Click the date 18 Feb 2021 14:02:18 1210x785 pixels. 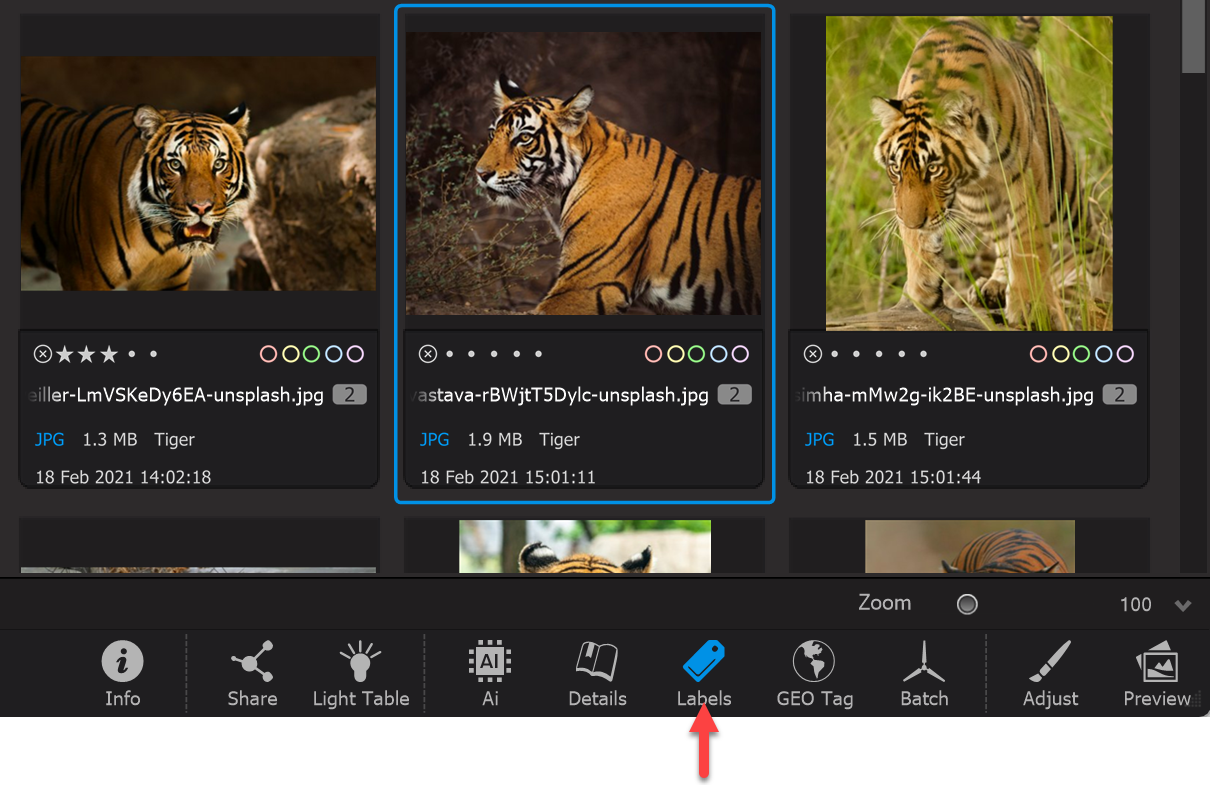point(123,476)
